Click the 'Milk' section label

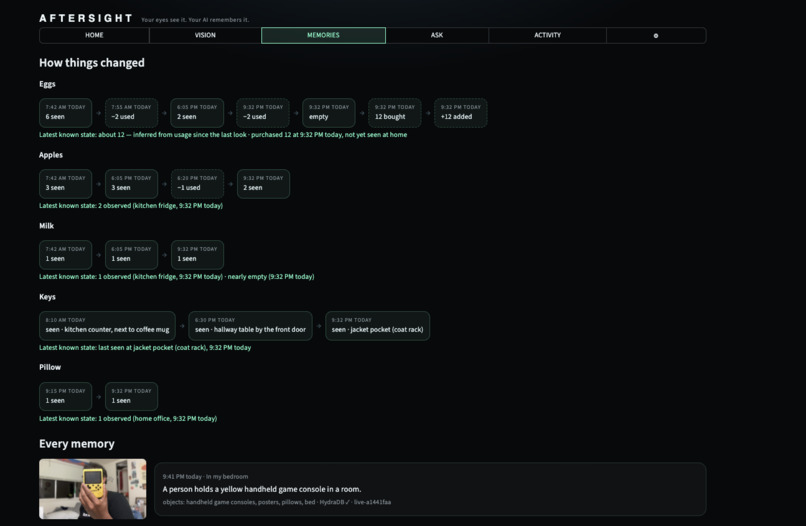click(46, 226)
